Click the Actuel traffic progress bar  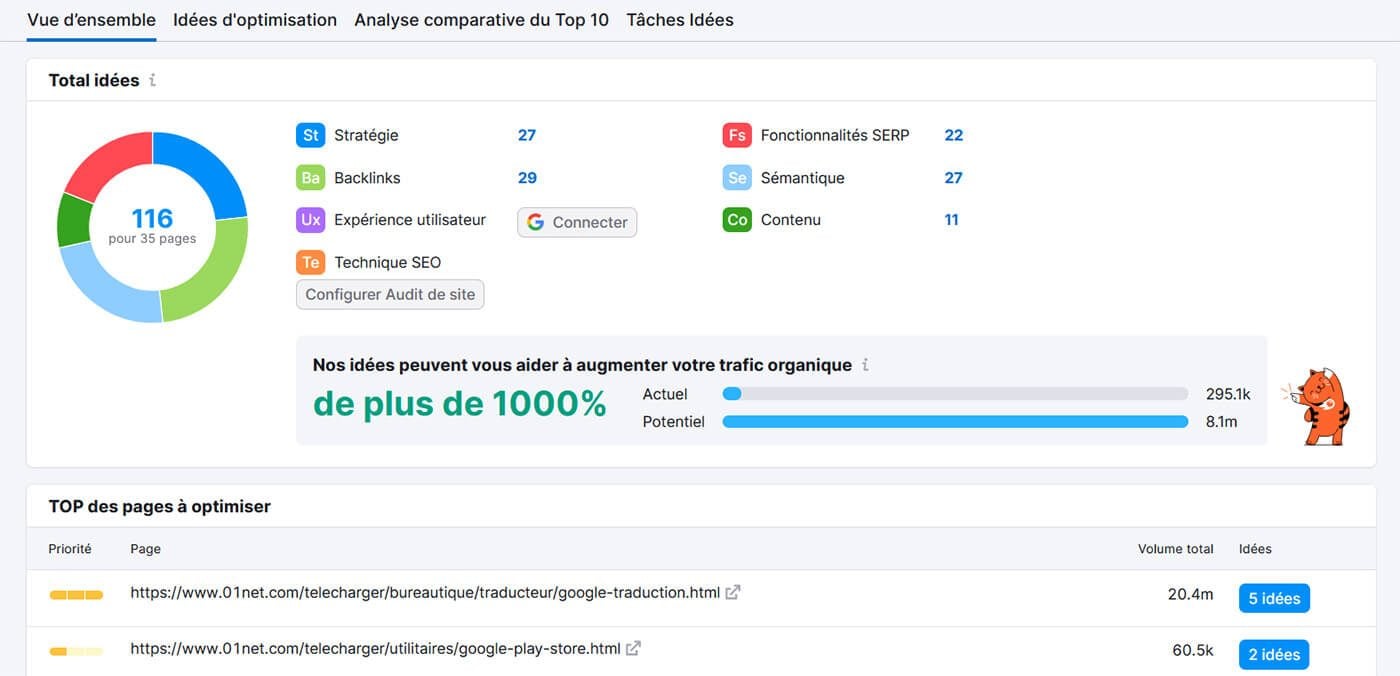955,394
